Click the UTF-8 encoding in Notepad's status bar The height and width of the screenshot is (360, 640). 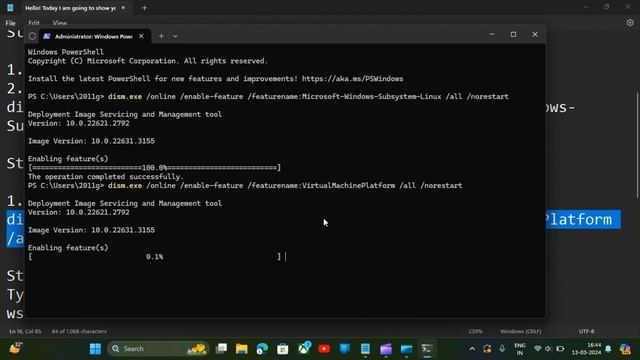(x=587, y=331)
